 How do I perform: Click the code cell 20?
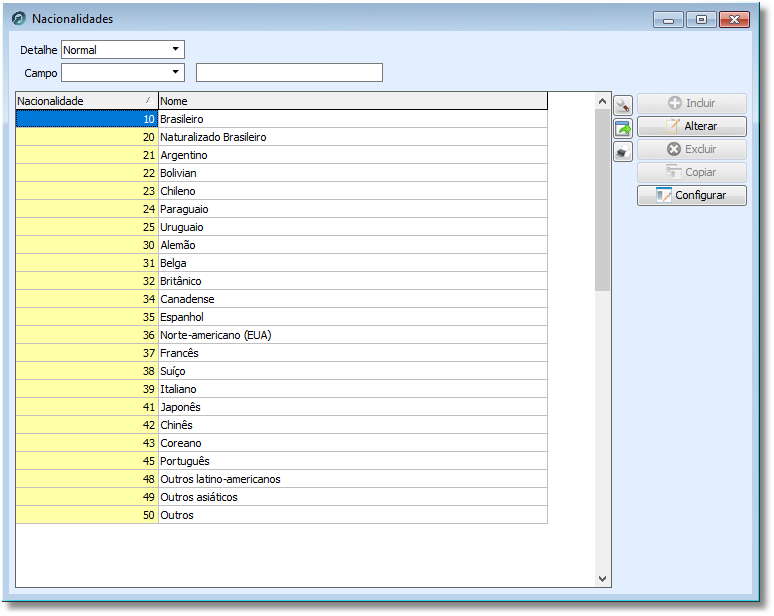pyautogui.click(x=87, y=137)
